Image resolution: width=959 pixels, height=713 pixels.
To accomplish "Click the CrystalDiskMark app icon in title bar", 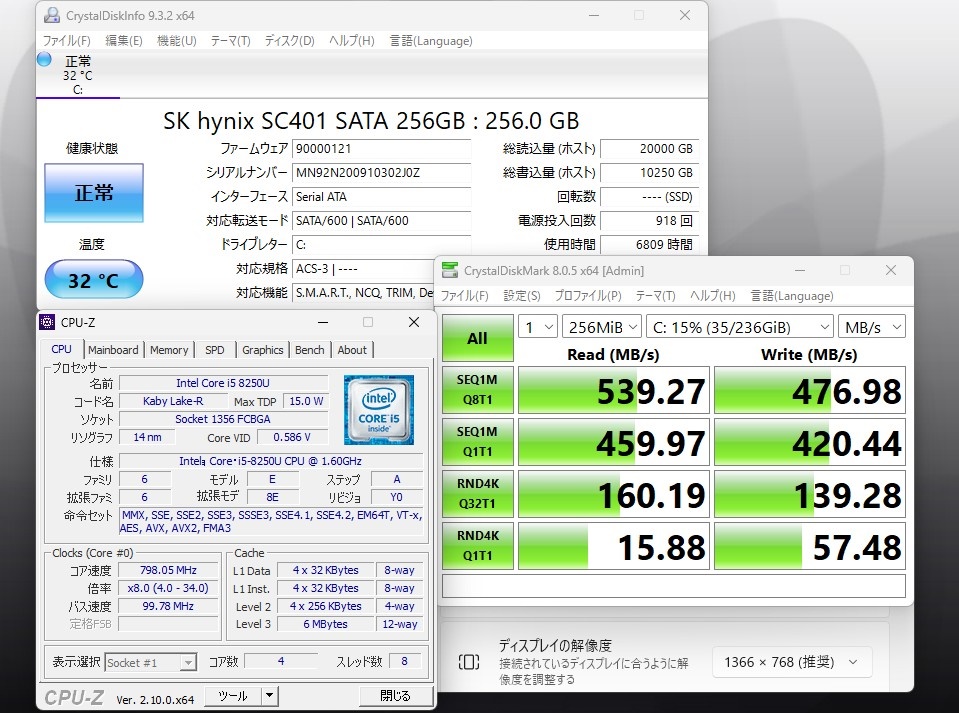I will click(x=450, y=270).
